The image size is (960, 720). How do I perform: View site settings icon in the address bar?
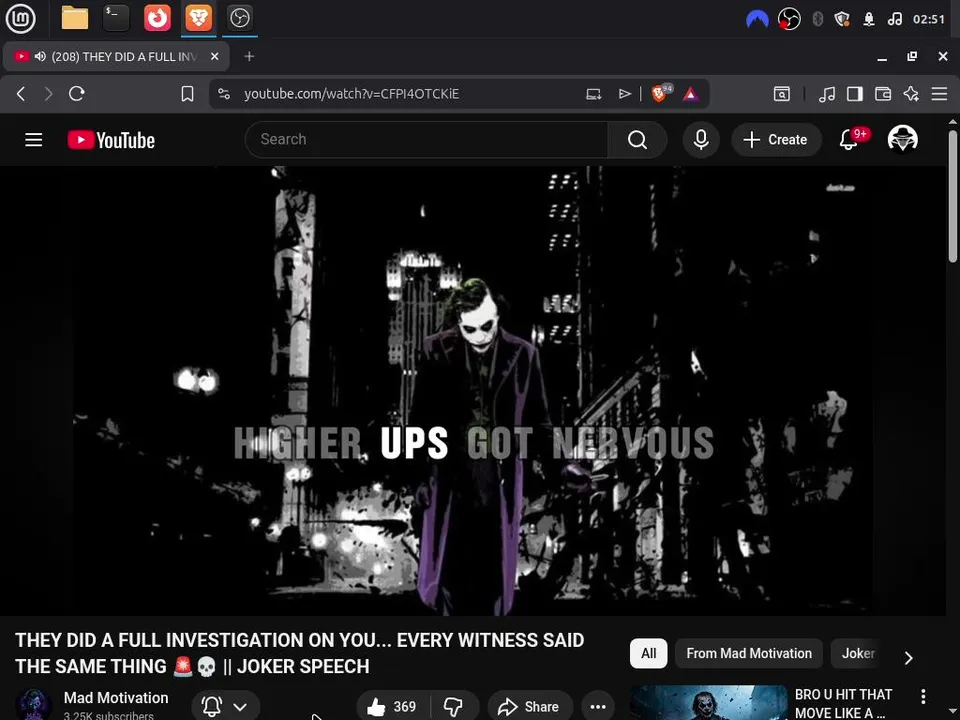(x=224, y=94)
